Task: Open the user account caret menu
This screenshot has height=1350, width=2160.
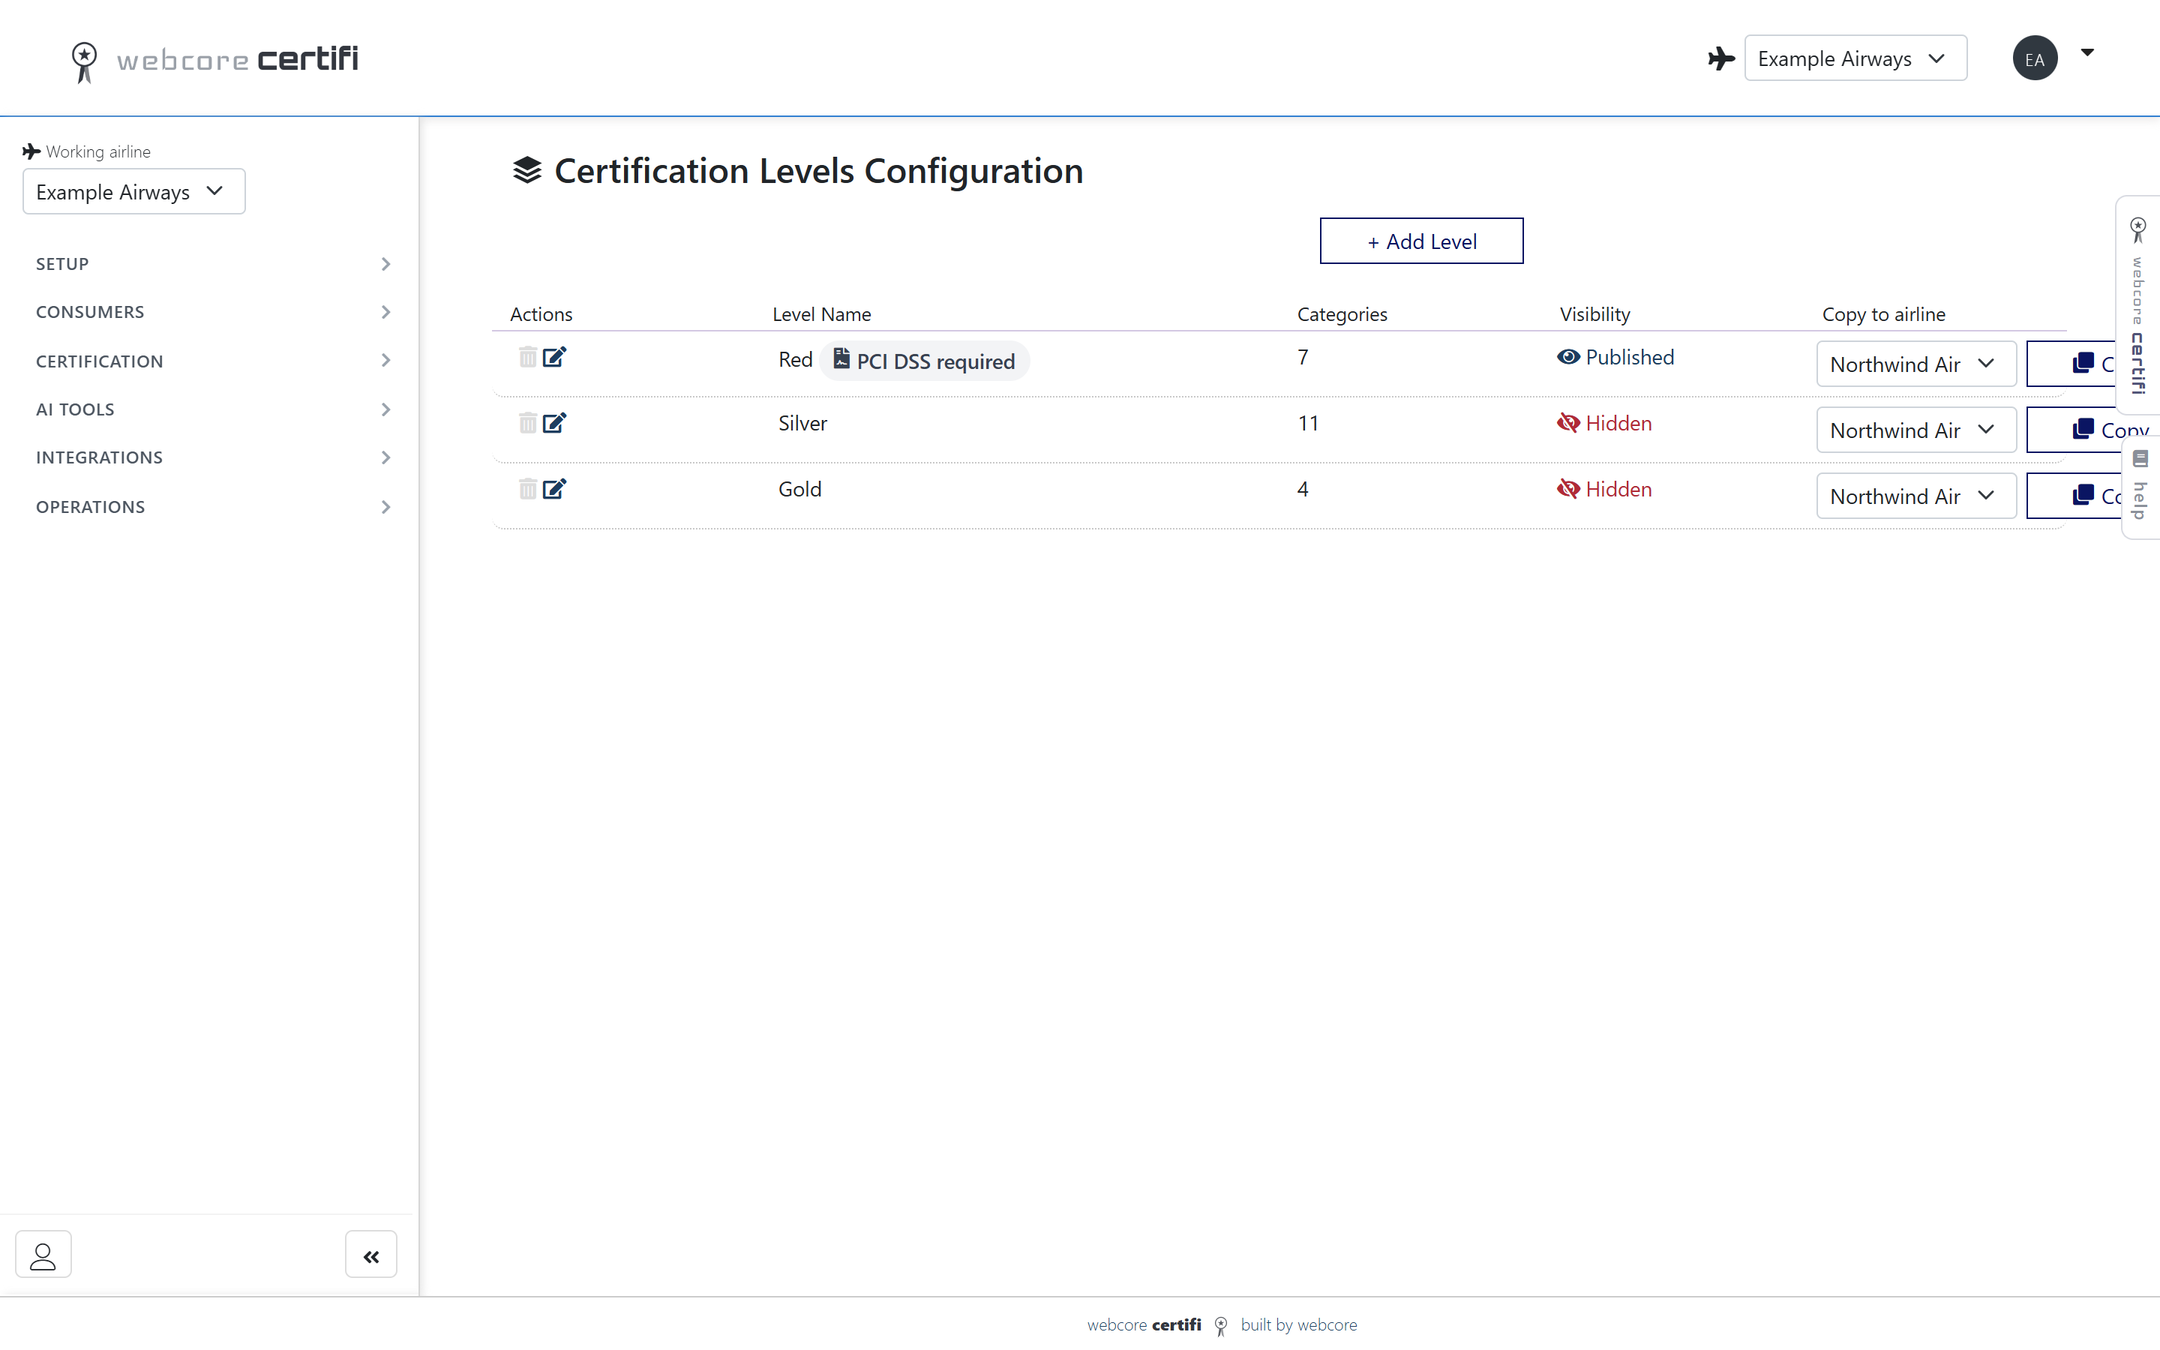Action: 2087,53
